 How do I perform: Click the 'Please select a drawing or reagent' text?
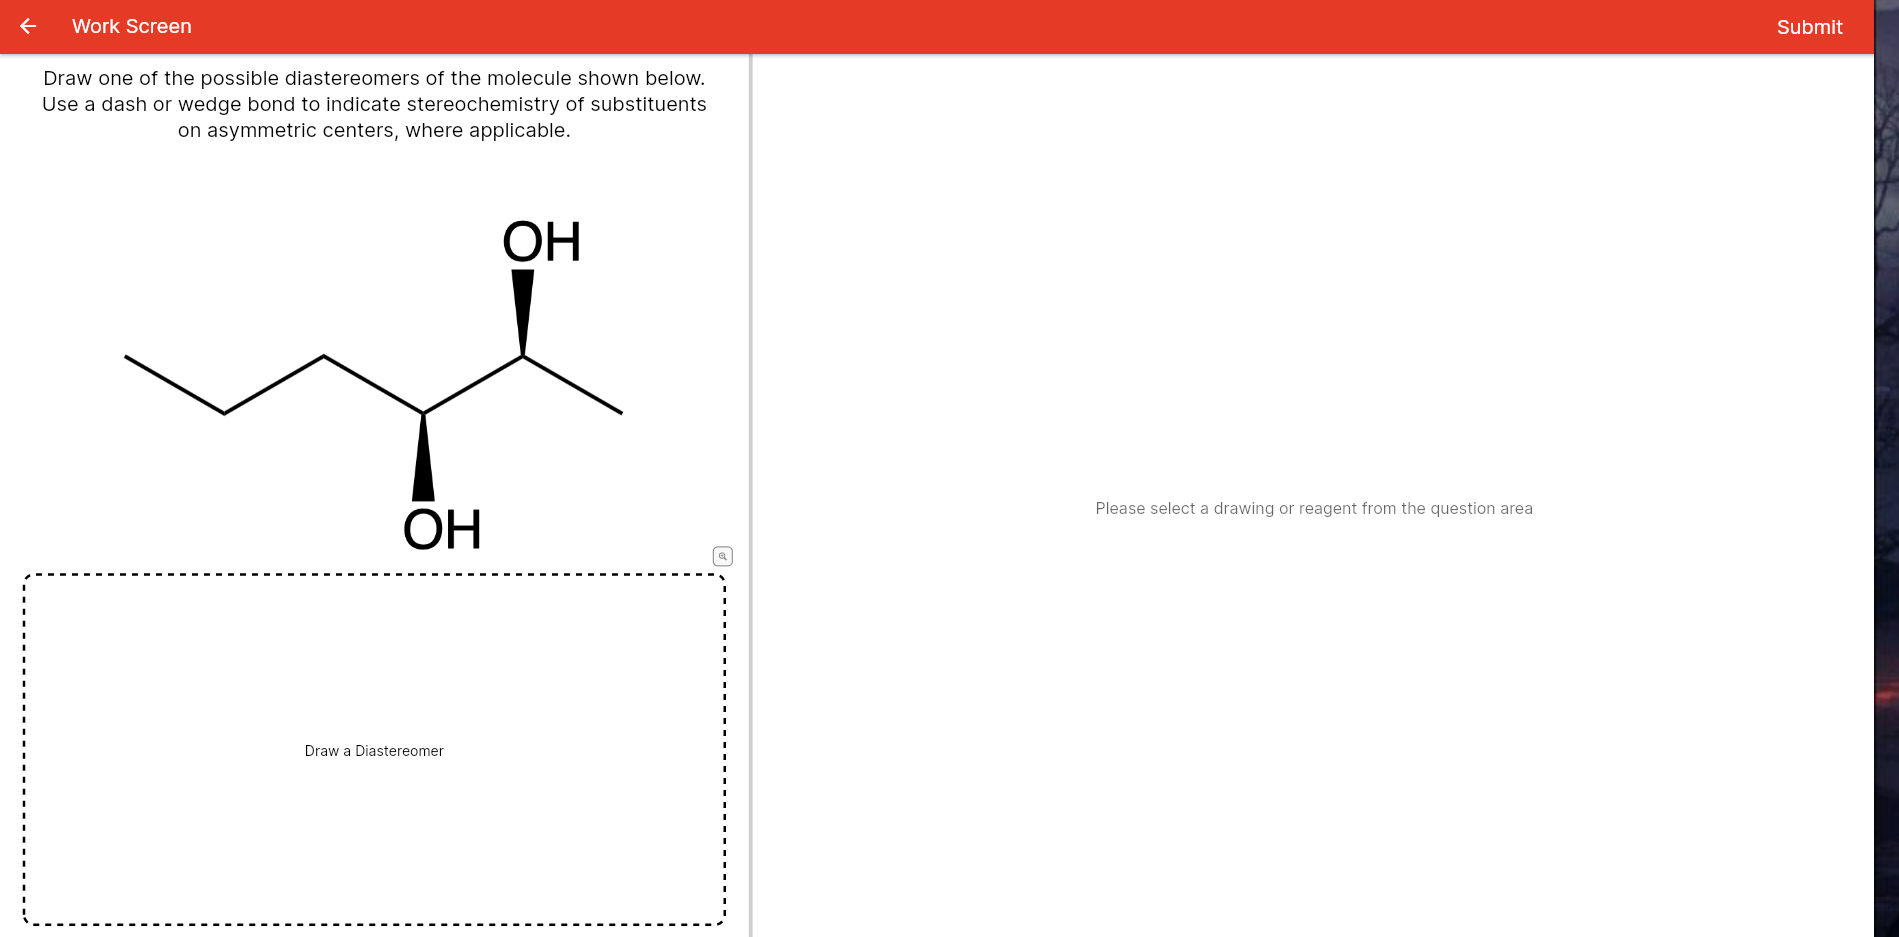click(1313, 508)
